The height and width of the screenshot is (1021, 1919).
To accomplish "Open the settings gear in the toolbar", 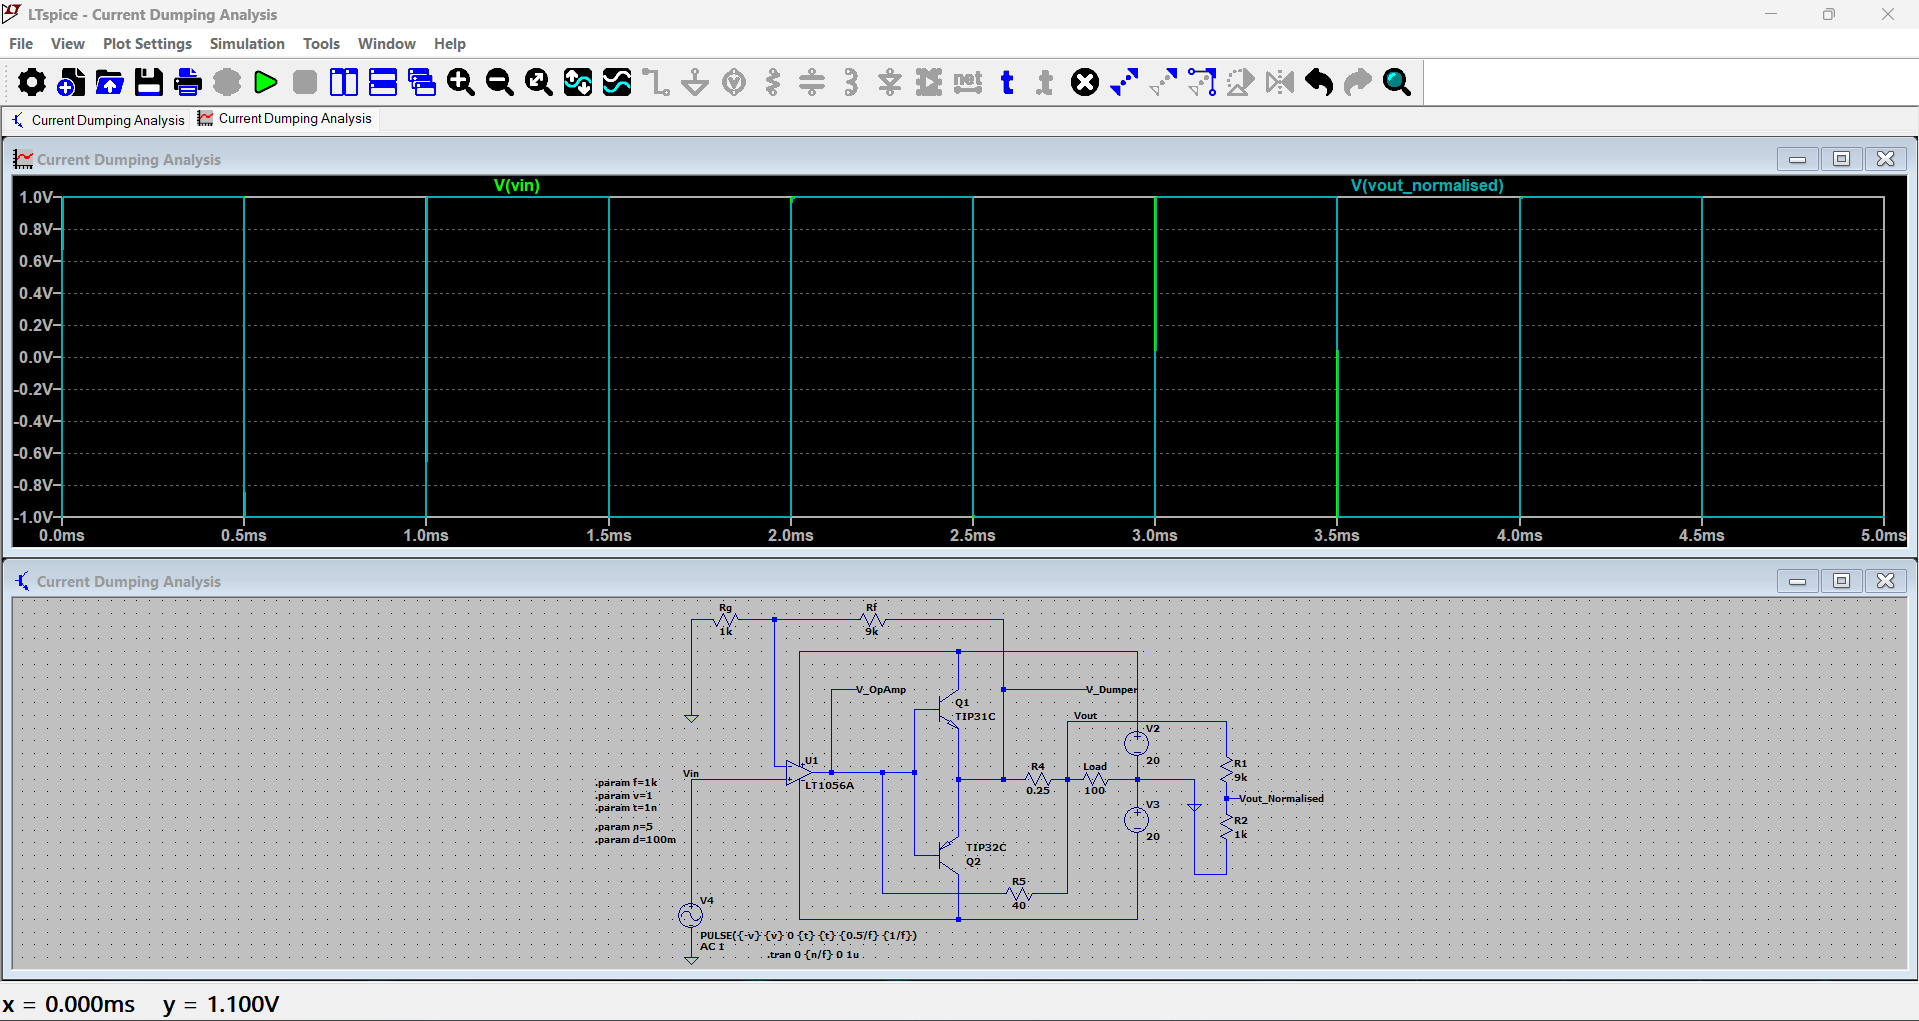I will coord(32,82).
